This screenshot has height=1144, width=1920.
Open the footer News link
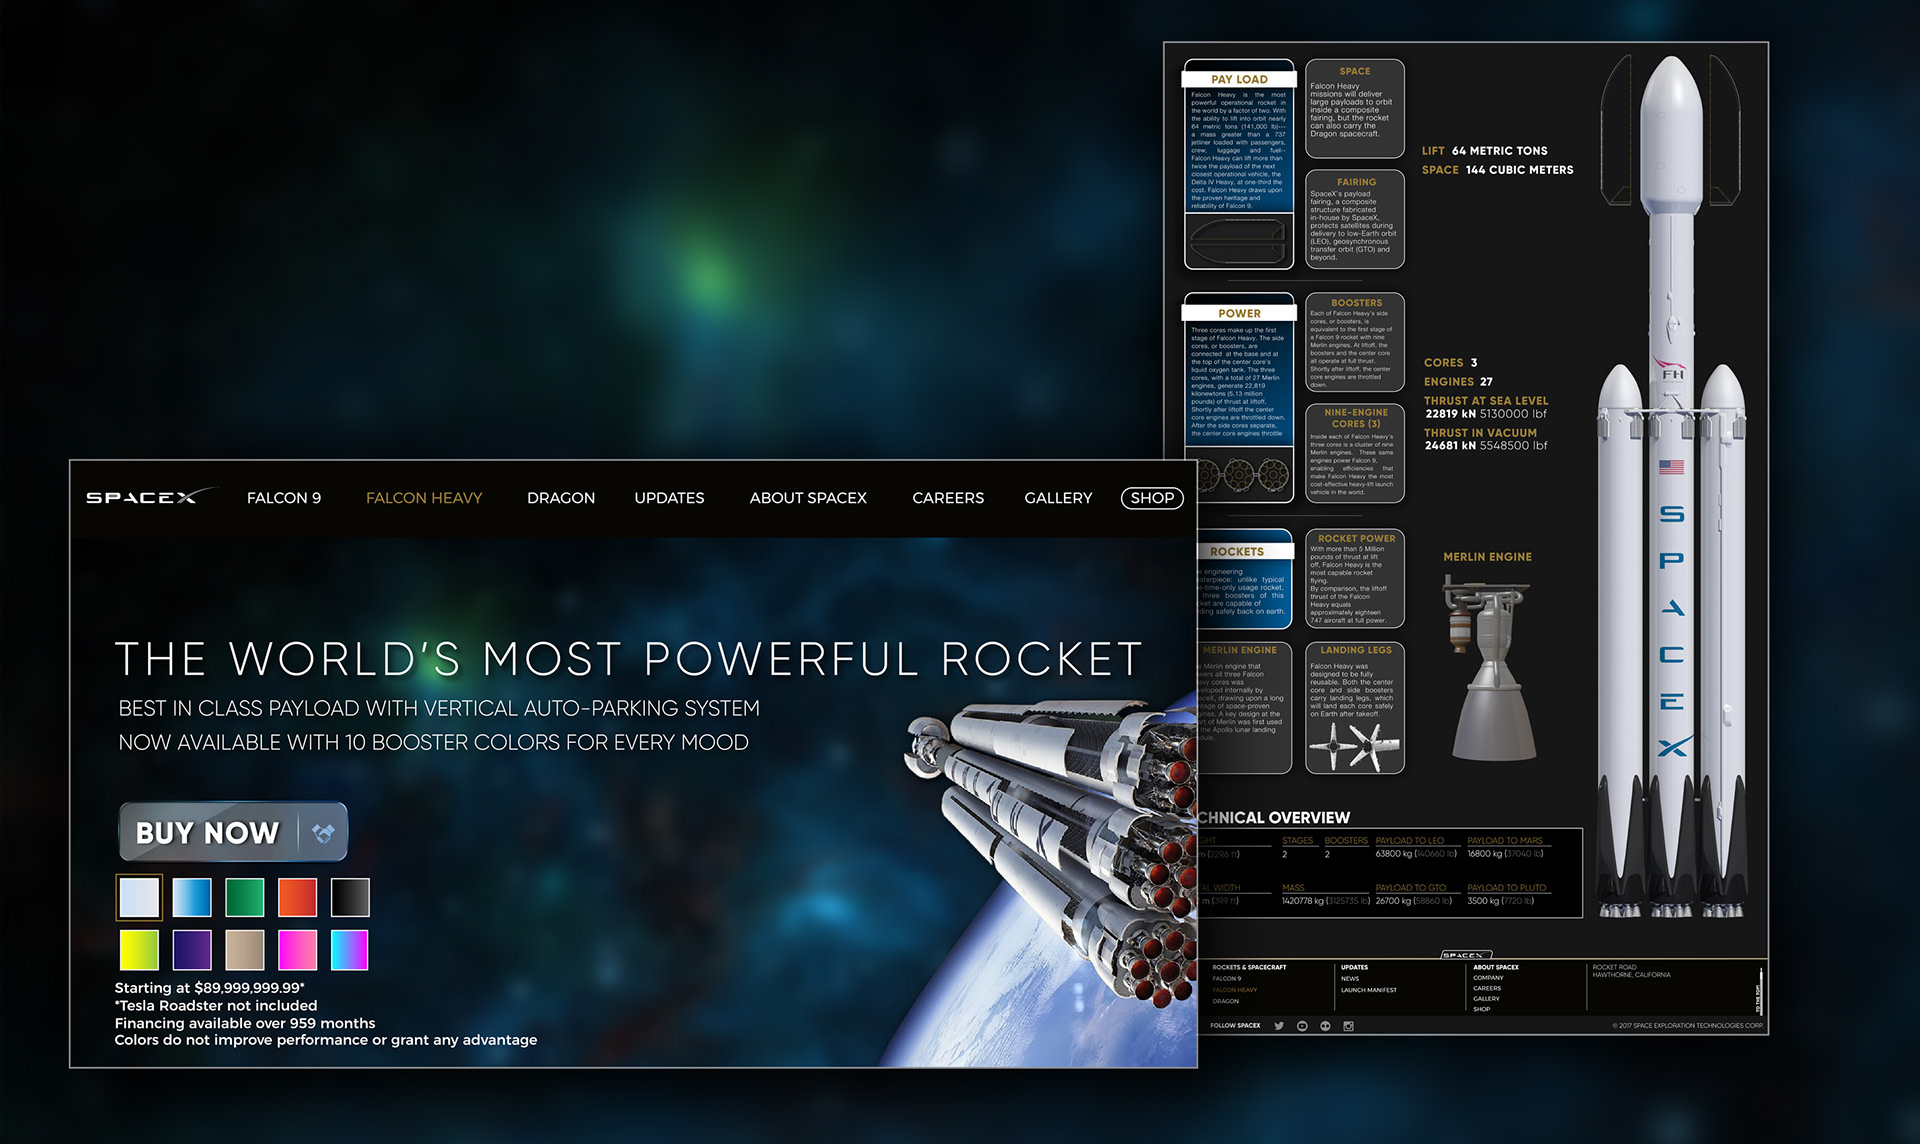(1350, 978)
